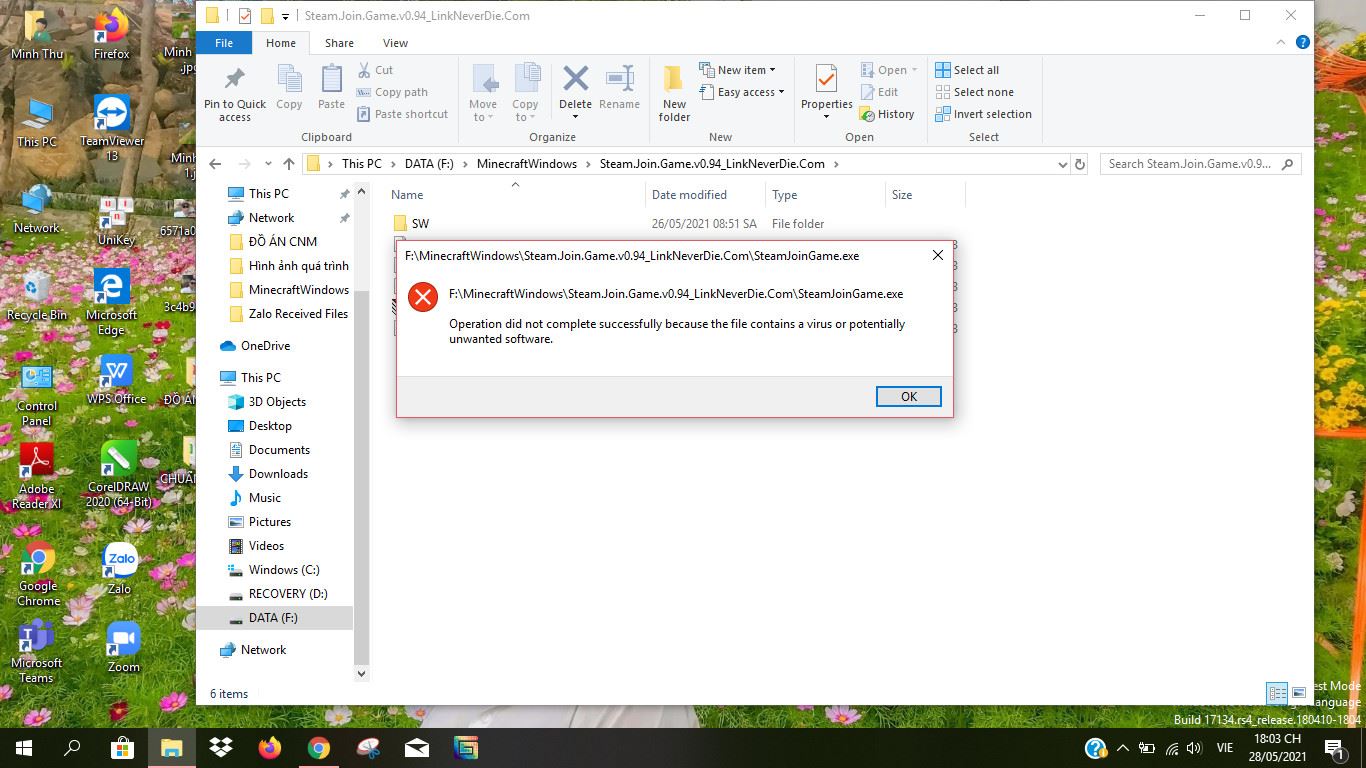Switch to large icons view toggle
Image resolution: width=1366 pixels, height=768 pixels.
tap(1299, 693)
